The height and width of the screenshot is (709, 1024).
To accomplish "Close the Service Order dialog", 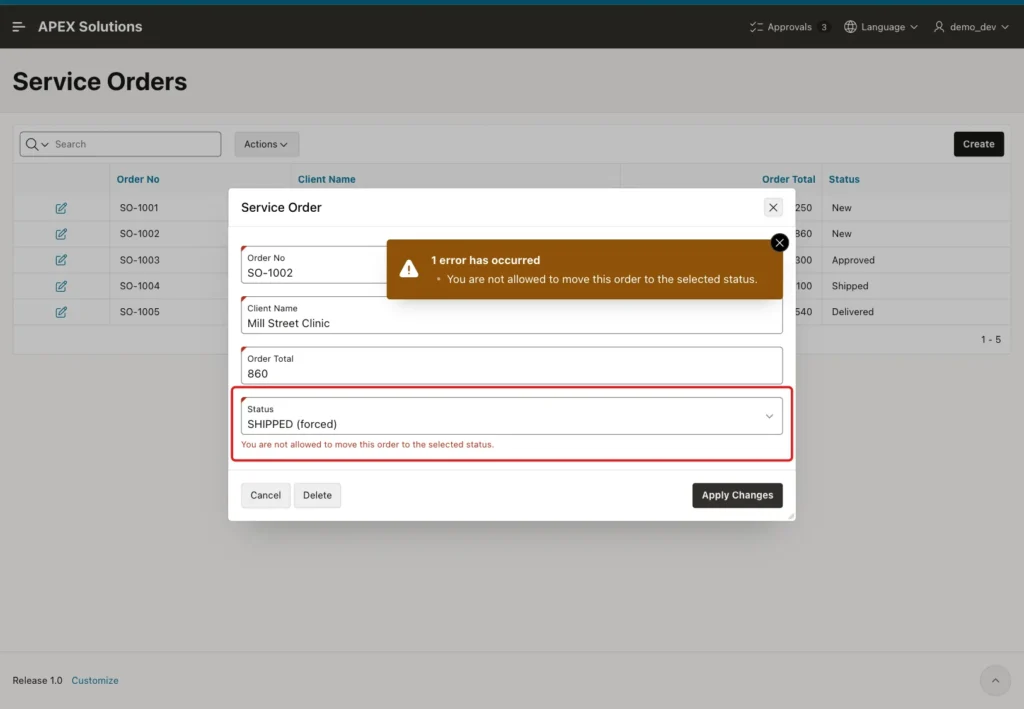I will pos(773,208).
